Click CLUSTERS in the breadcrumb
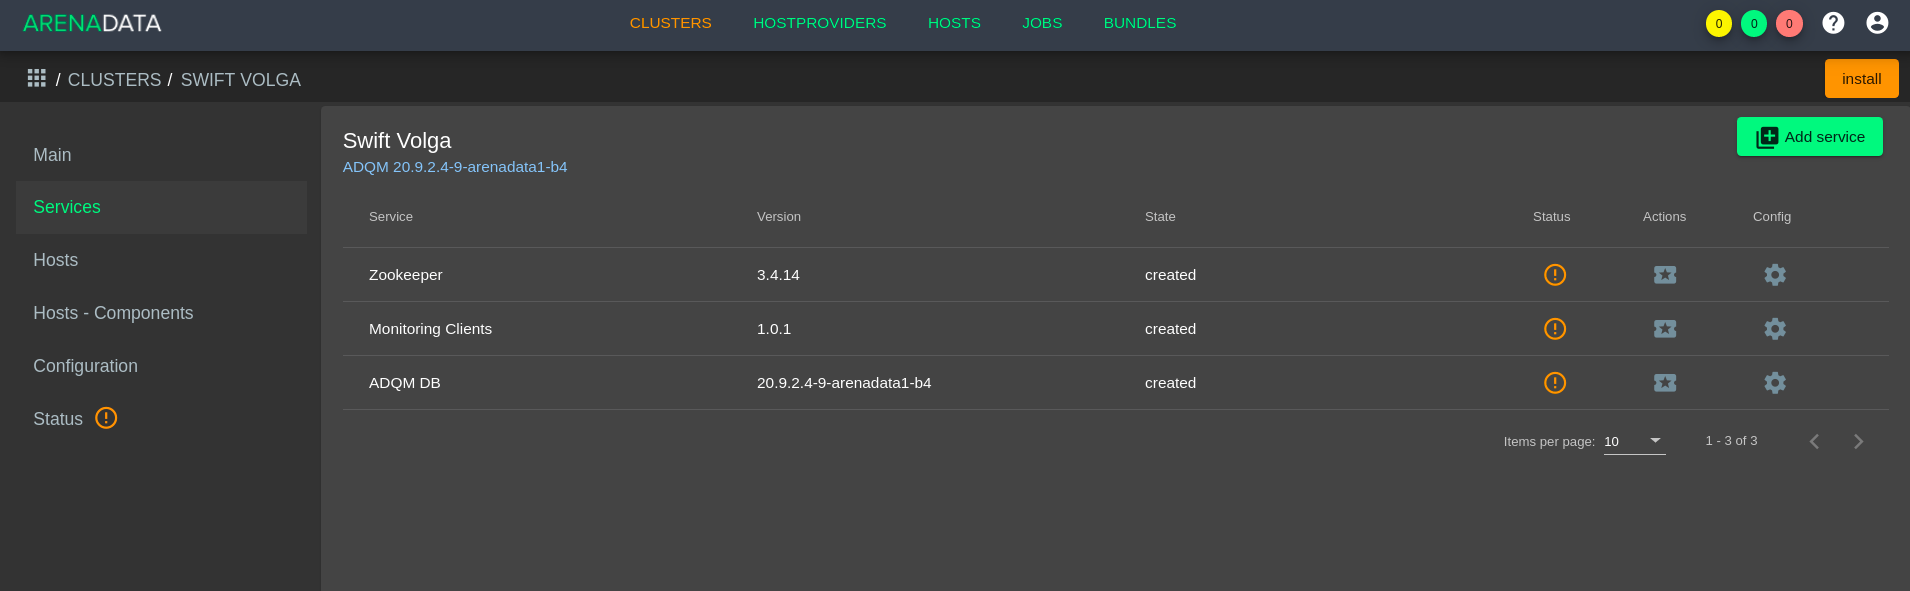This screenshot has width=1910, height=591. pyautogui.click(x=114, y=80)
